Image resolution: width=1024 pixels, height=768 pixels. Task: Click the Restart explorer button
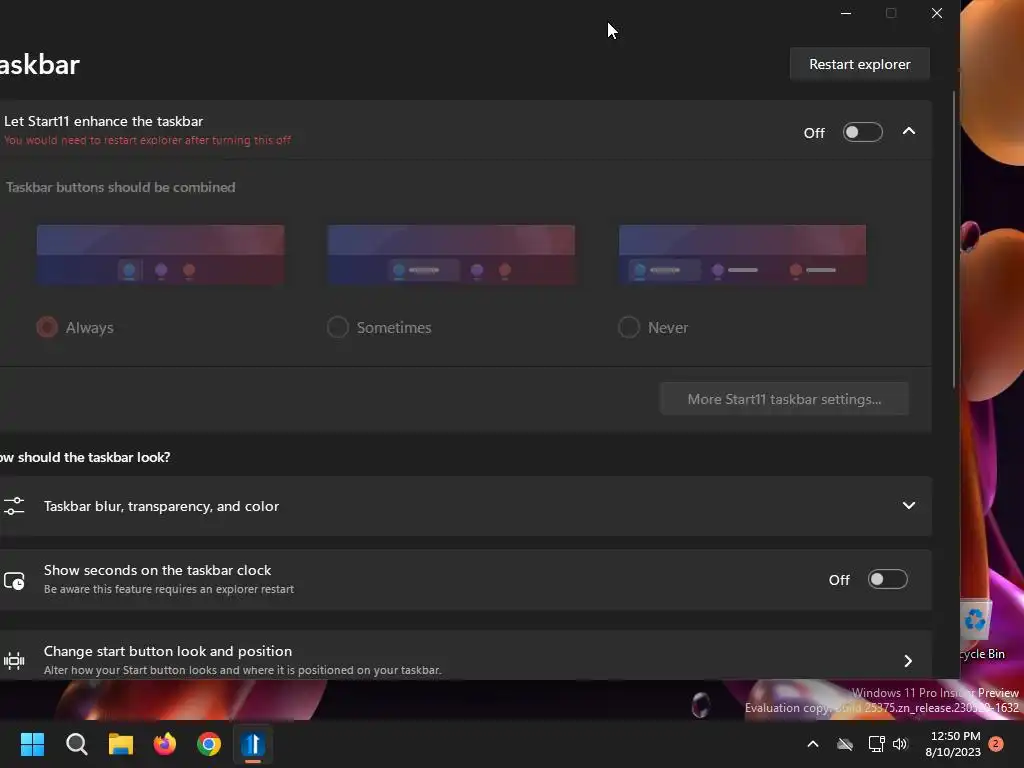pyautogui.click(x=859, y=64)
